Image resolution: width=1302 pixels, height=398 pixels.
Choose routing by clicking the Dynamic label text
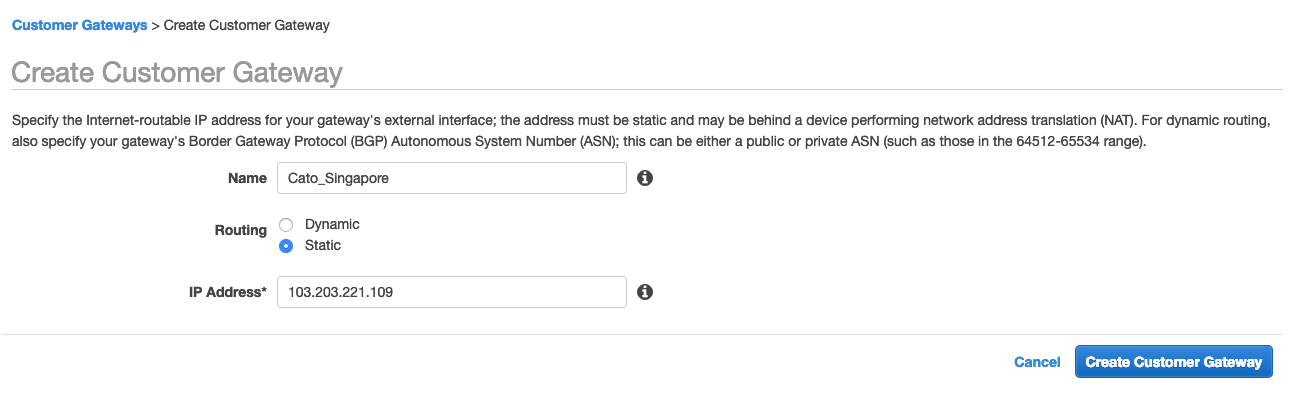[332, 225]
